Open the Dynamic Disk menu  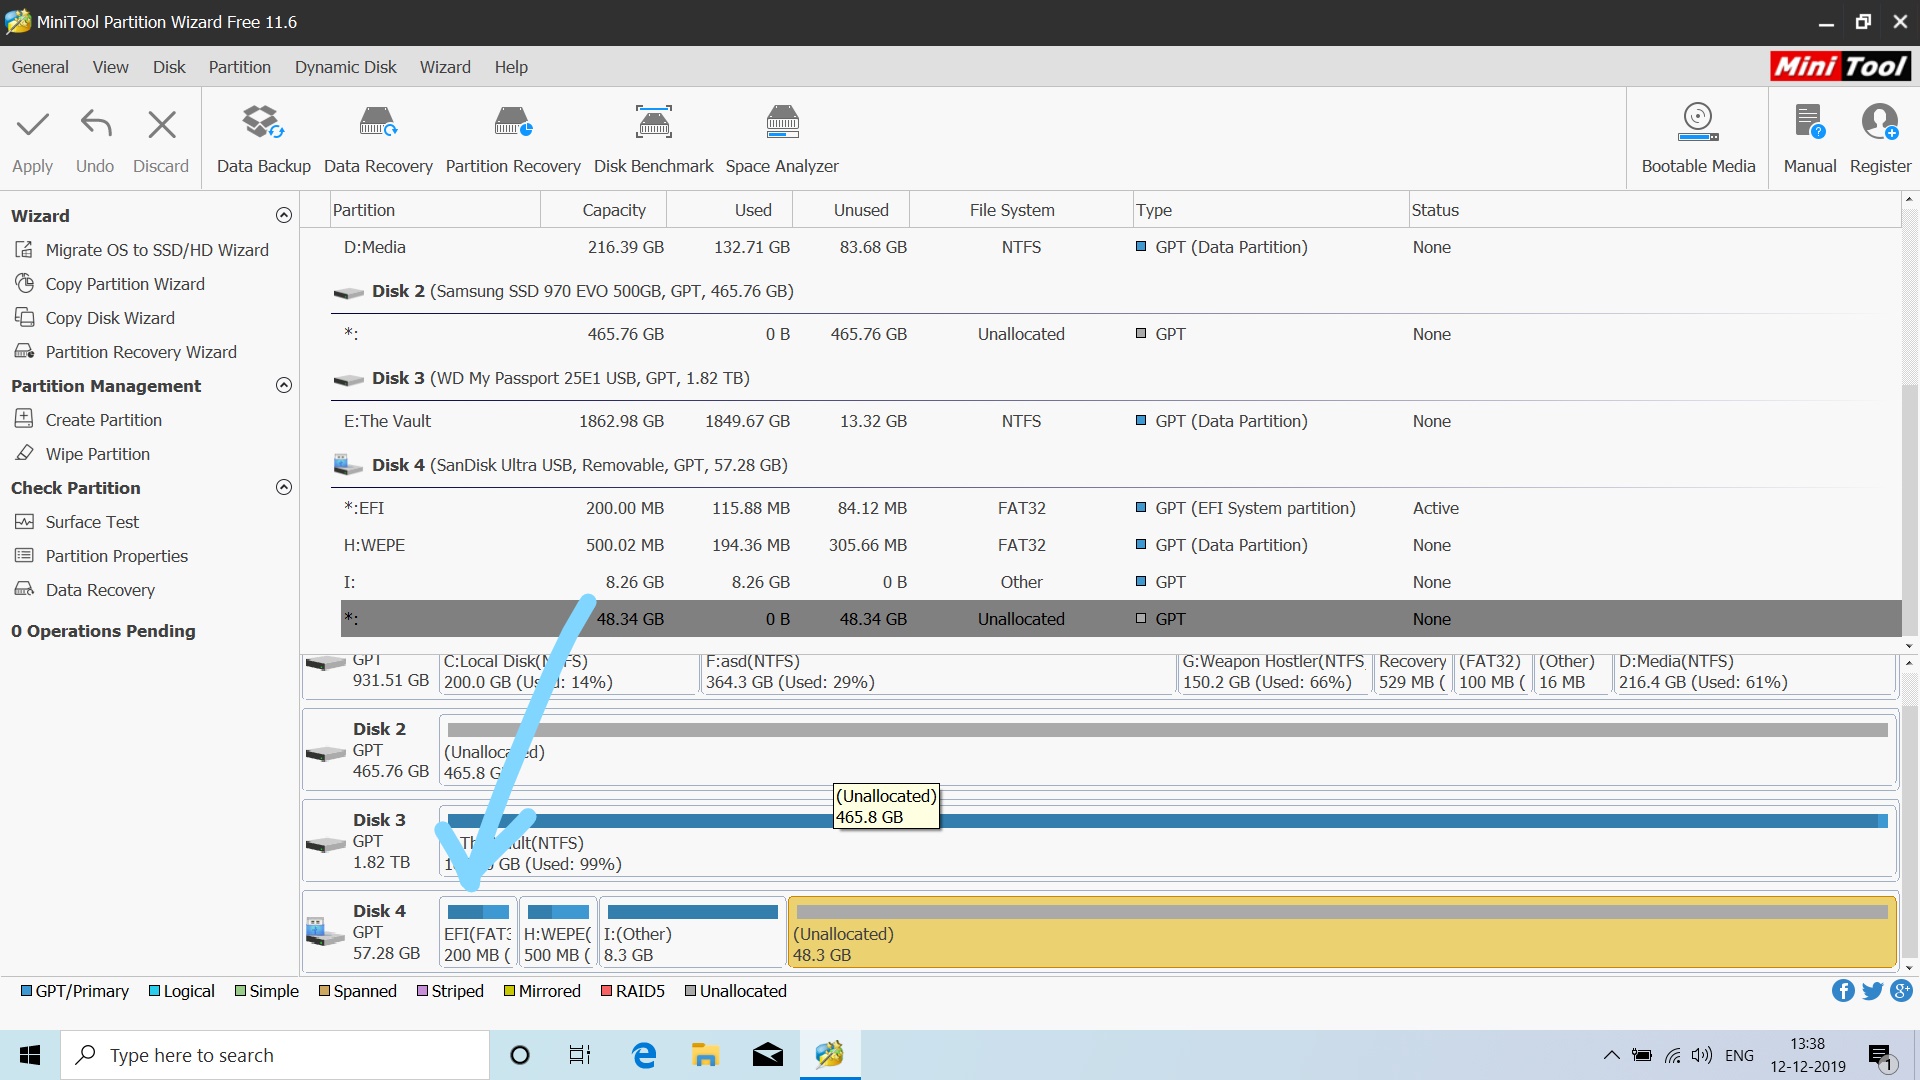point(345,67)
